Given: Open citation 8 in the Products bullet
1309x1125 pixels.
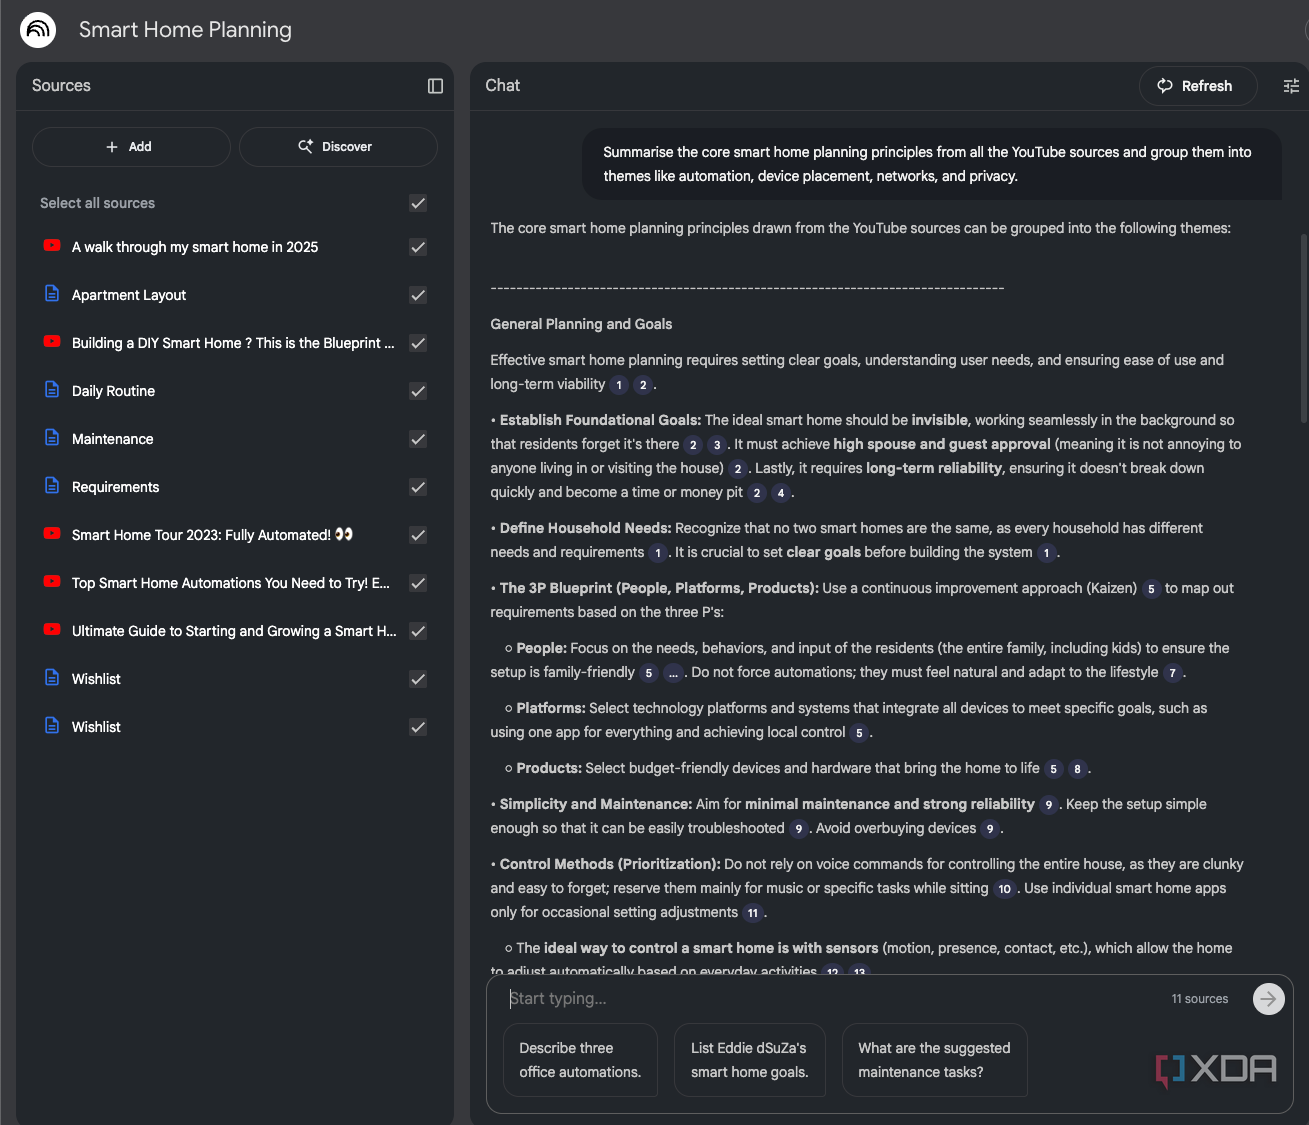Looking at the screenshot, I should click(1077, 769).
